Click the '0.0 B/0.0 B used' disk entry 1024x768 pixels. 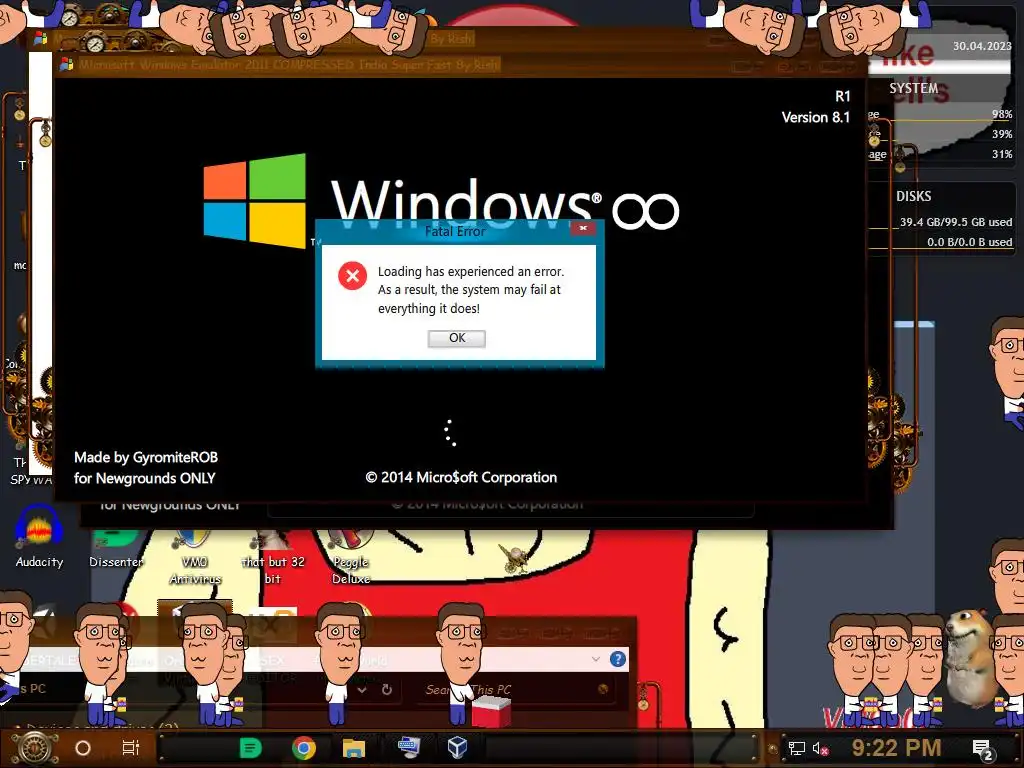coord(970,242)
